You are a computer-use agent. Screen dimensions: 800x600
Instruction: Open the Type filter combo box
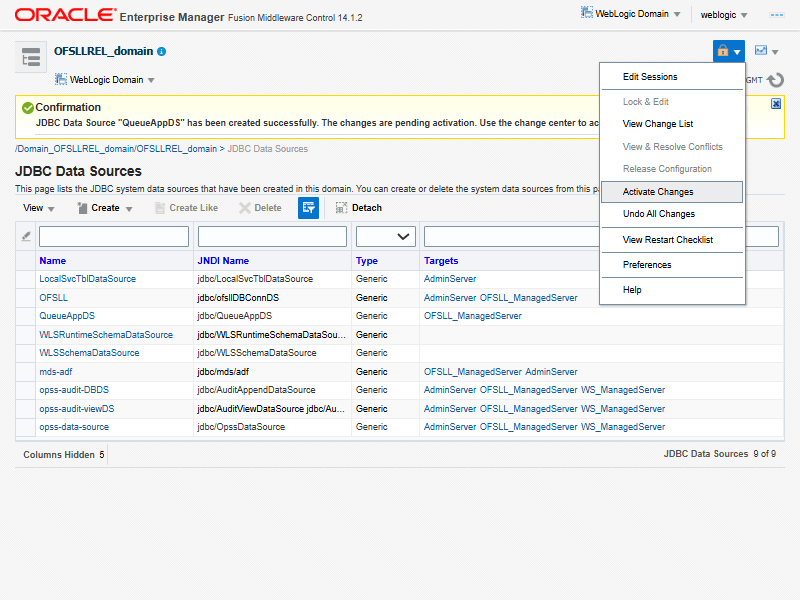(386, 237)
